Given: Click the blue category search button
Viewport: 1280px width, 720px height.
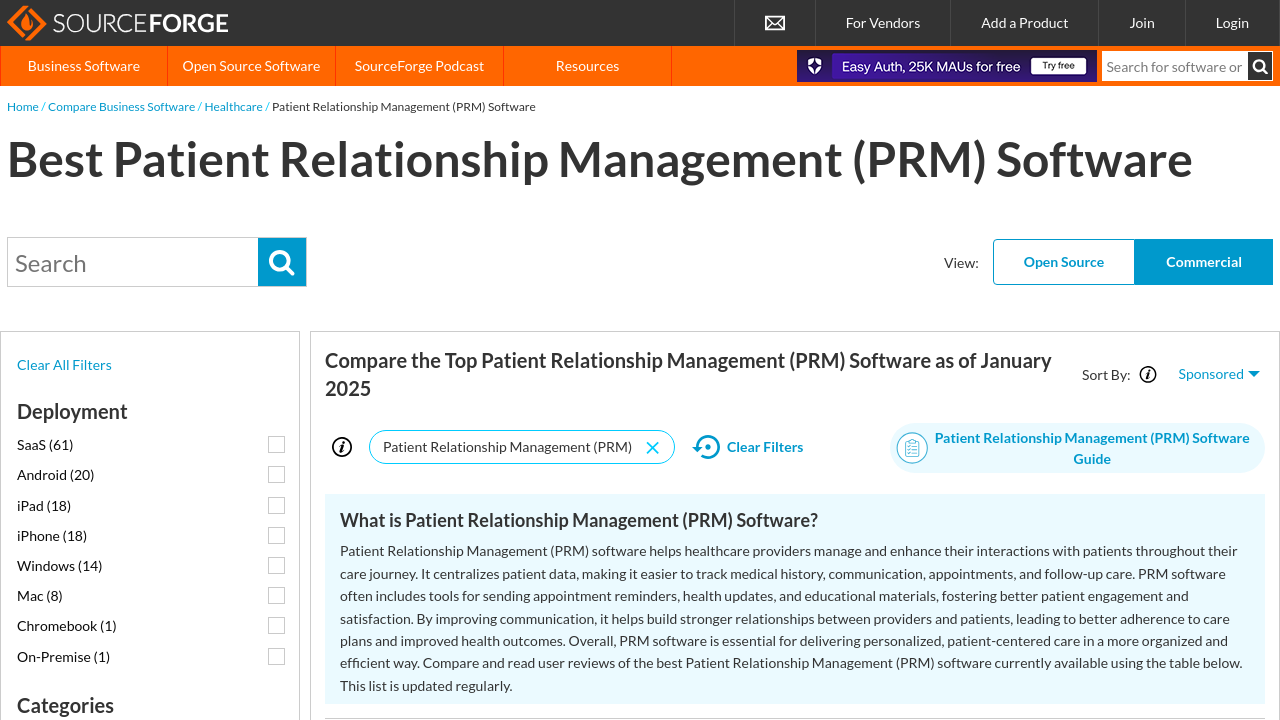Looking at the screenshot, I should click(282, 262).
